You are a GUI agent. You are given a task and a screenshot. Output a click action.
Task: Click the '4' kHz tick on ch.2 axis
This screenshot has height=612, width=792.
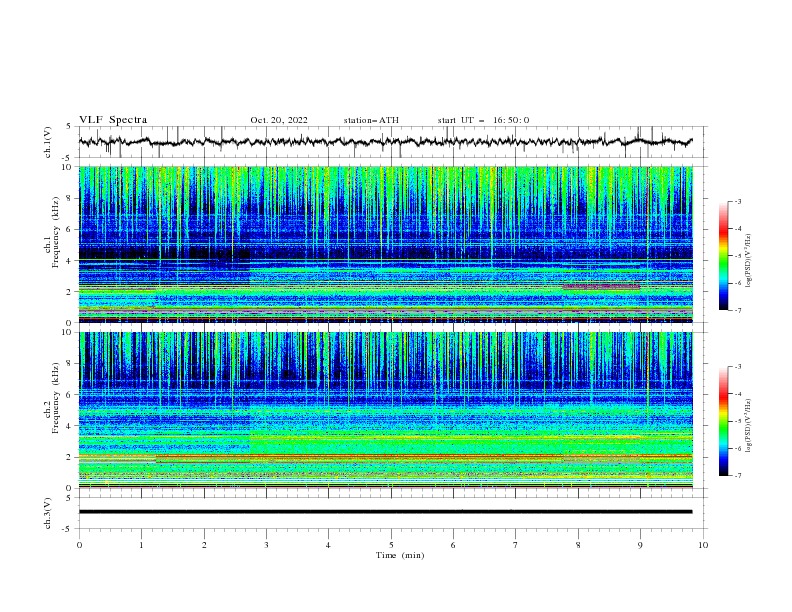[71, 426]
